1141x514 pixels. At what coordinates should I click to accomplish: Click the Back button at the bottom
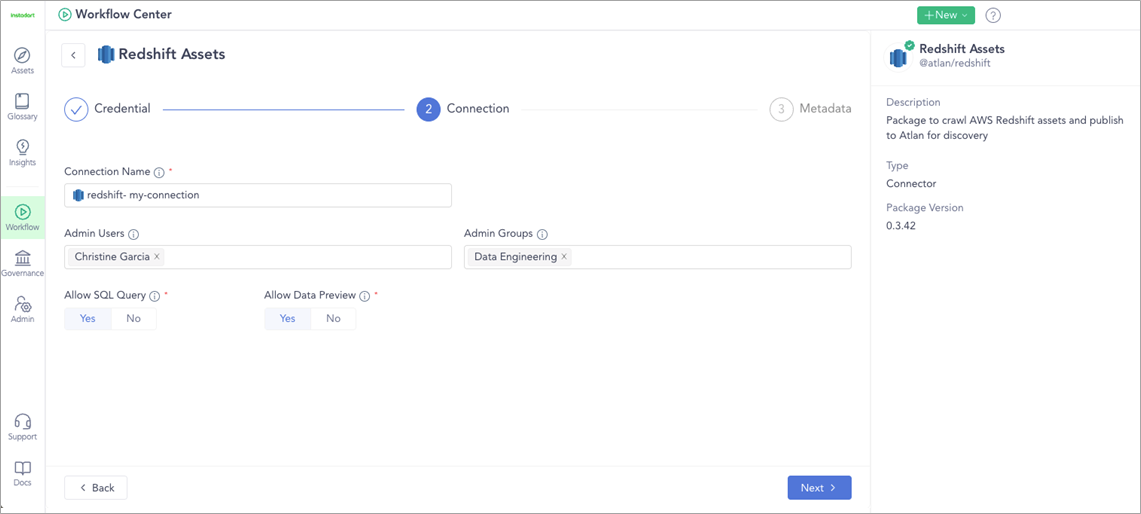coord(96,488)
